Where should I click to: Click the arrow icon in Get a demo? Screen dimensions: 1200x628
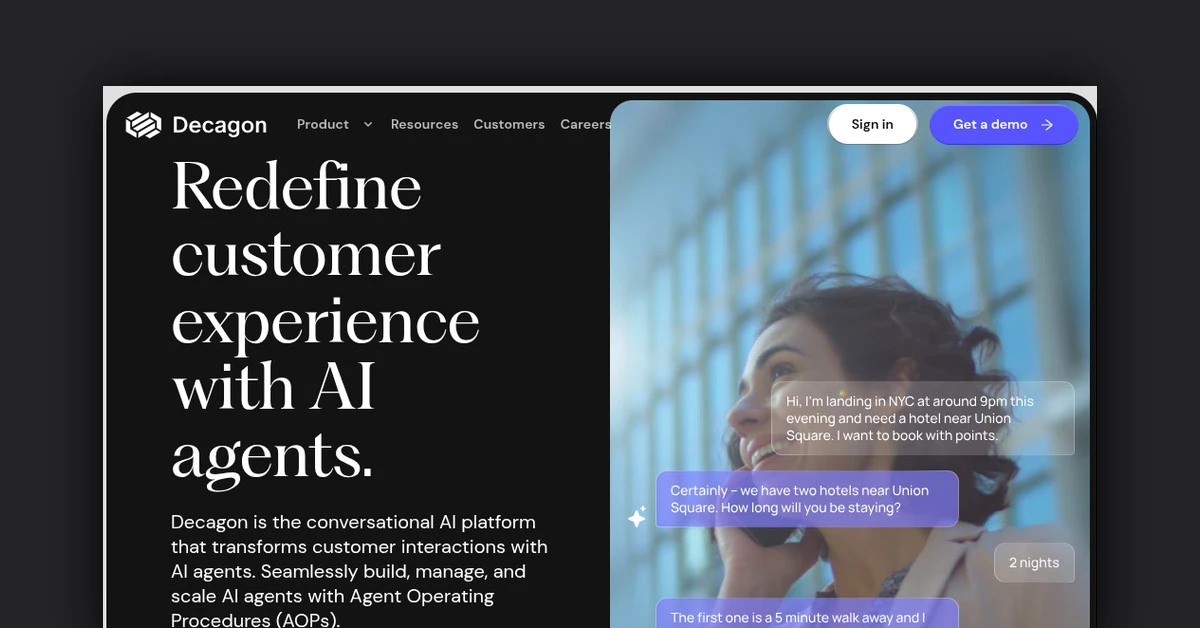click(x=1047, y=125)
